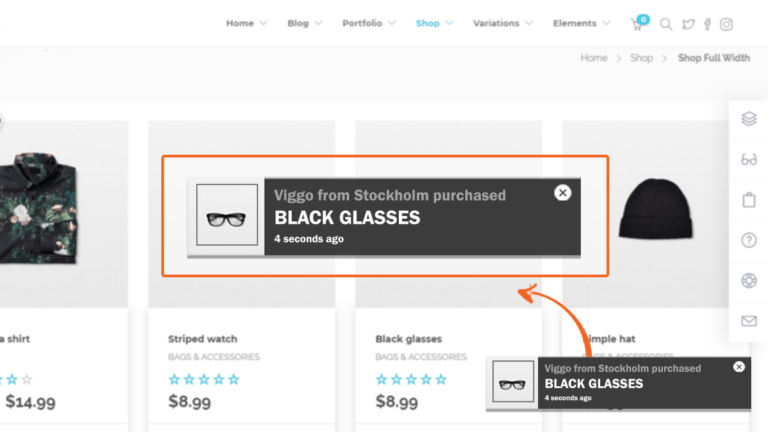The image size is (768, 432).
Task: Open the Instagram icon in header
Action: (726, 24)
